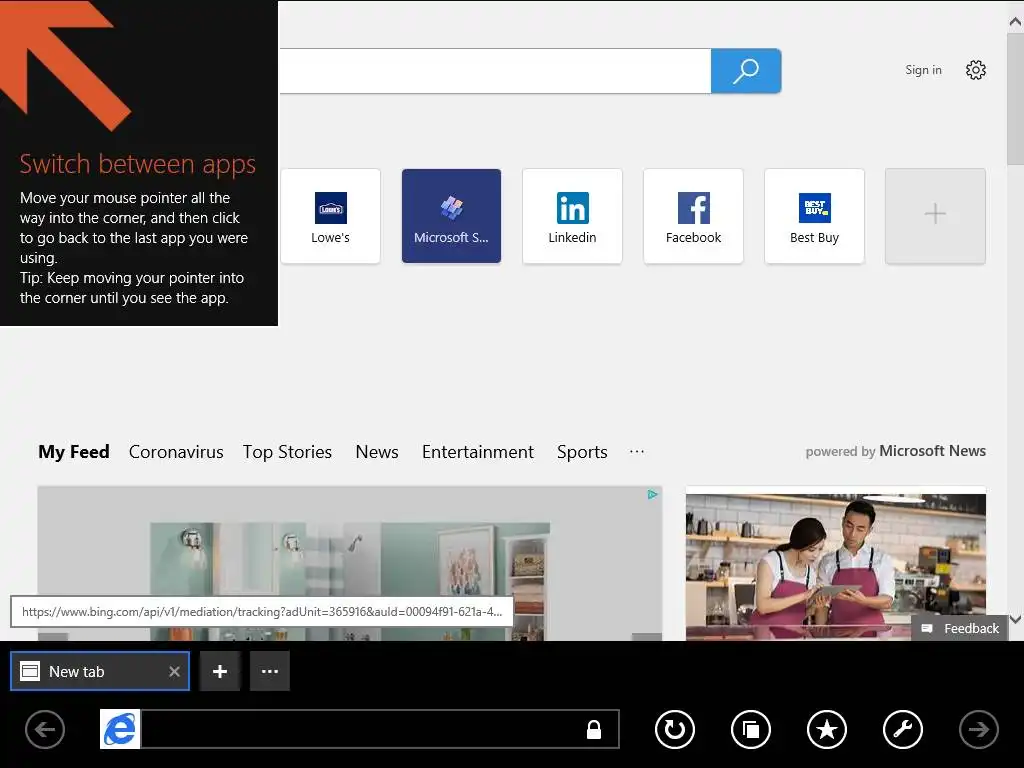The height and width of the screenshot is (768, 1024).
Task: Click powered by Microsoft News link
Action: point(895,451)
